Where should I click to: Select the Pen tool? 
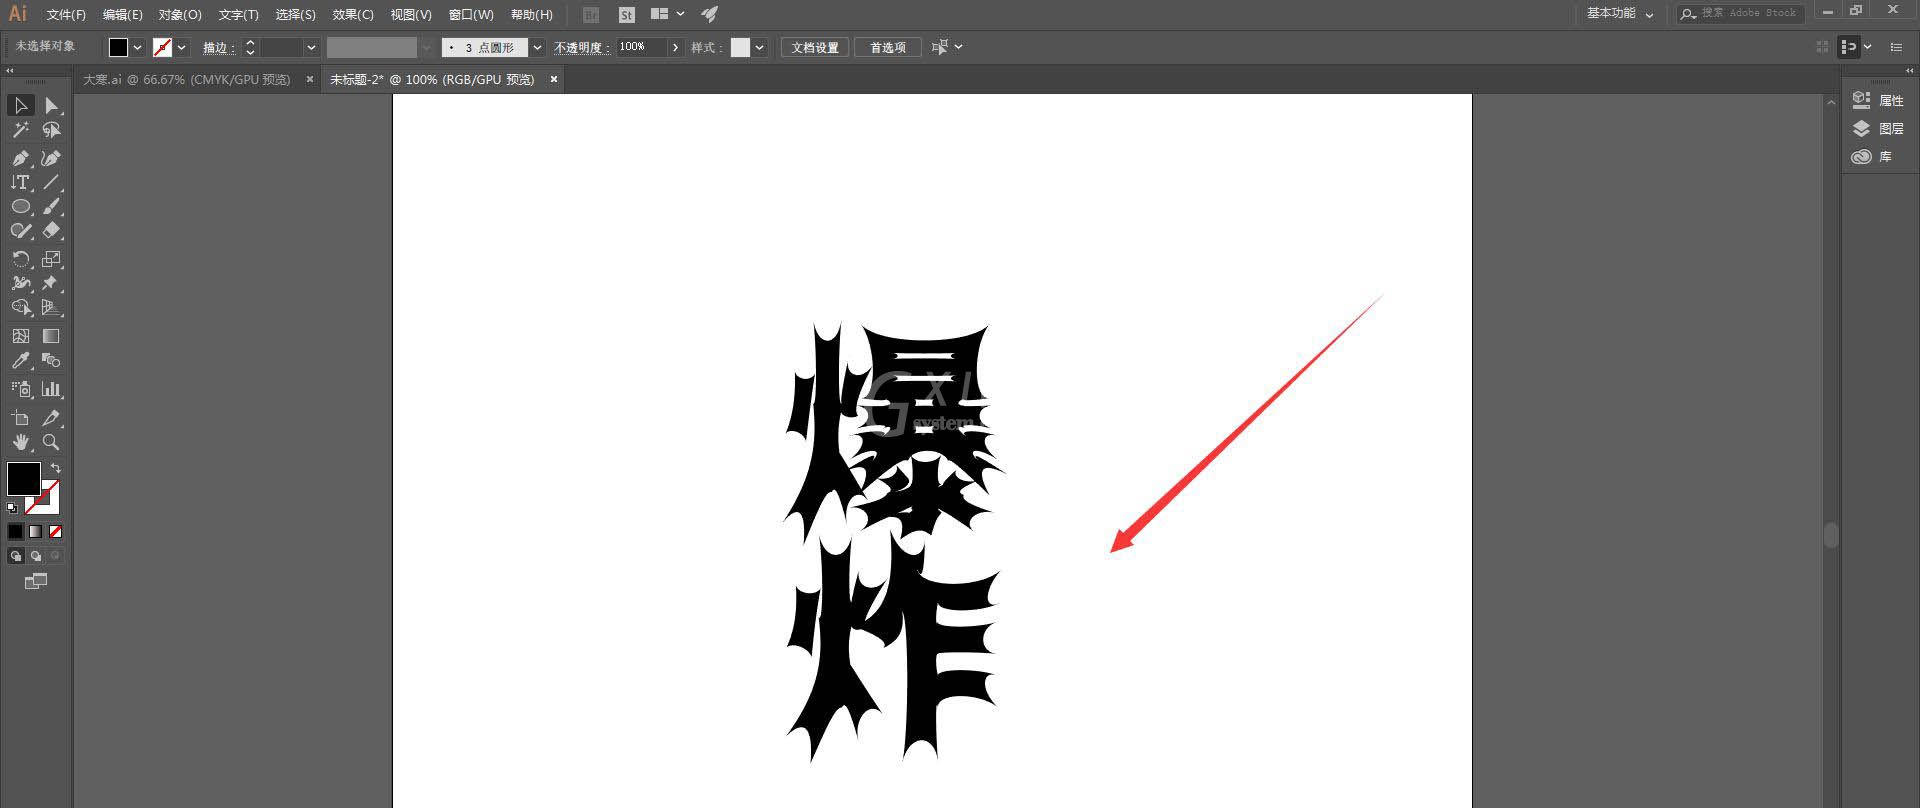(20, 158)
